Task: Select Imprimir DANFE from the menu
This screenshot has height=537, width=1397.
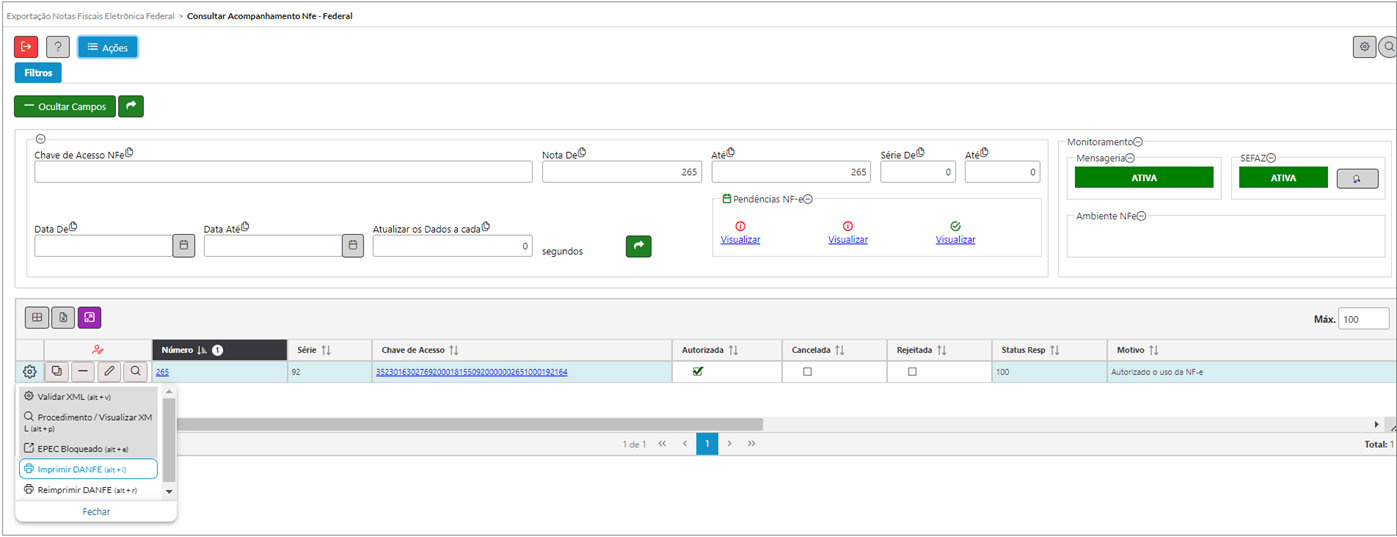Action: tap(88, 469)
